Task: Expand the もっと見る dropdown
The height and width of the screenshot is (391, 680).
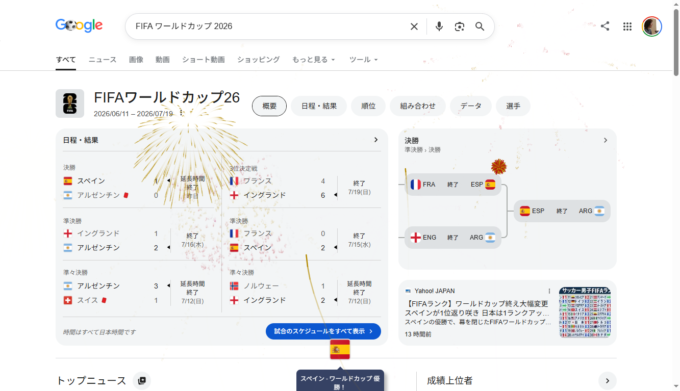Action: pos(314,60)
